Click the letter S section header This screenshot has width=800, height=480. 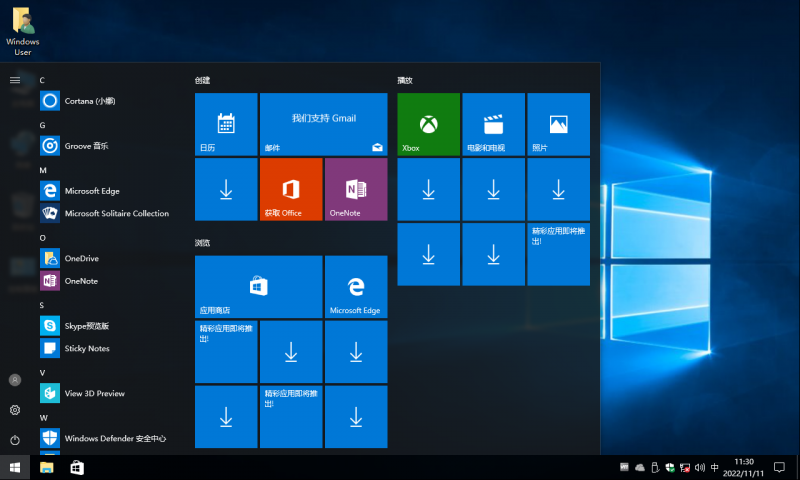42,305
